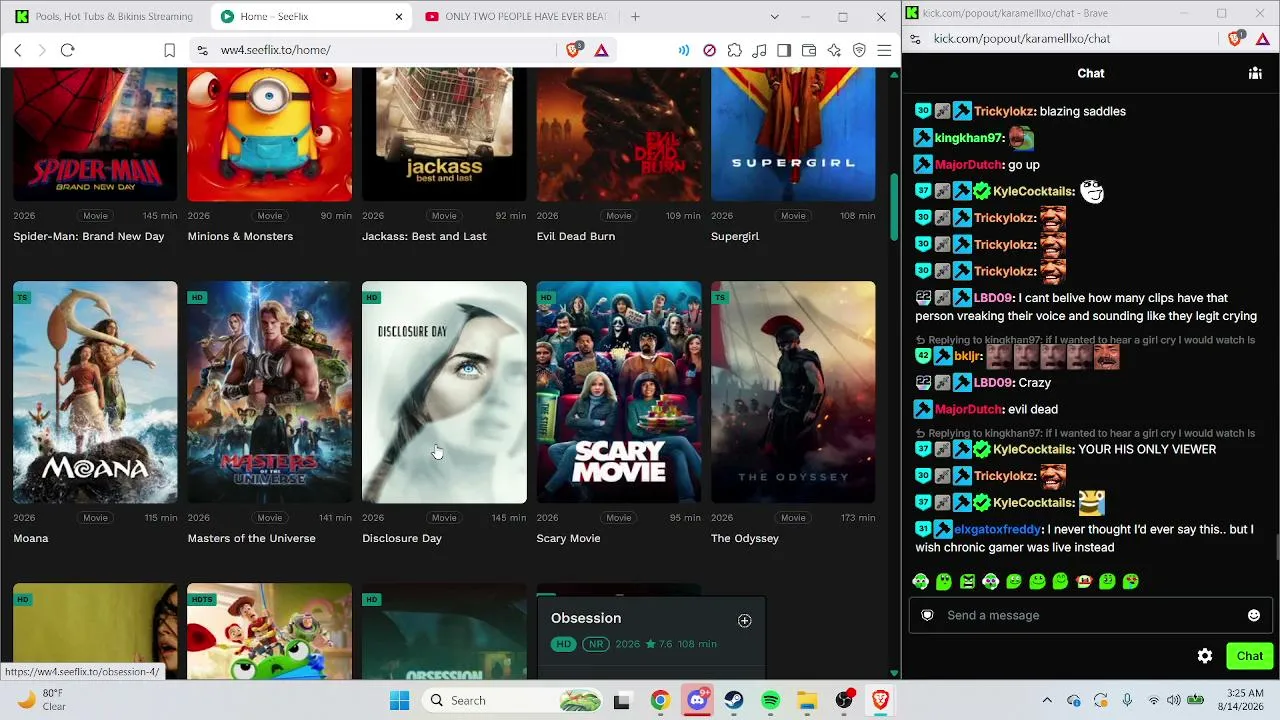
Task: Reload the SeeFlix page
Action: pos(67,50)
